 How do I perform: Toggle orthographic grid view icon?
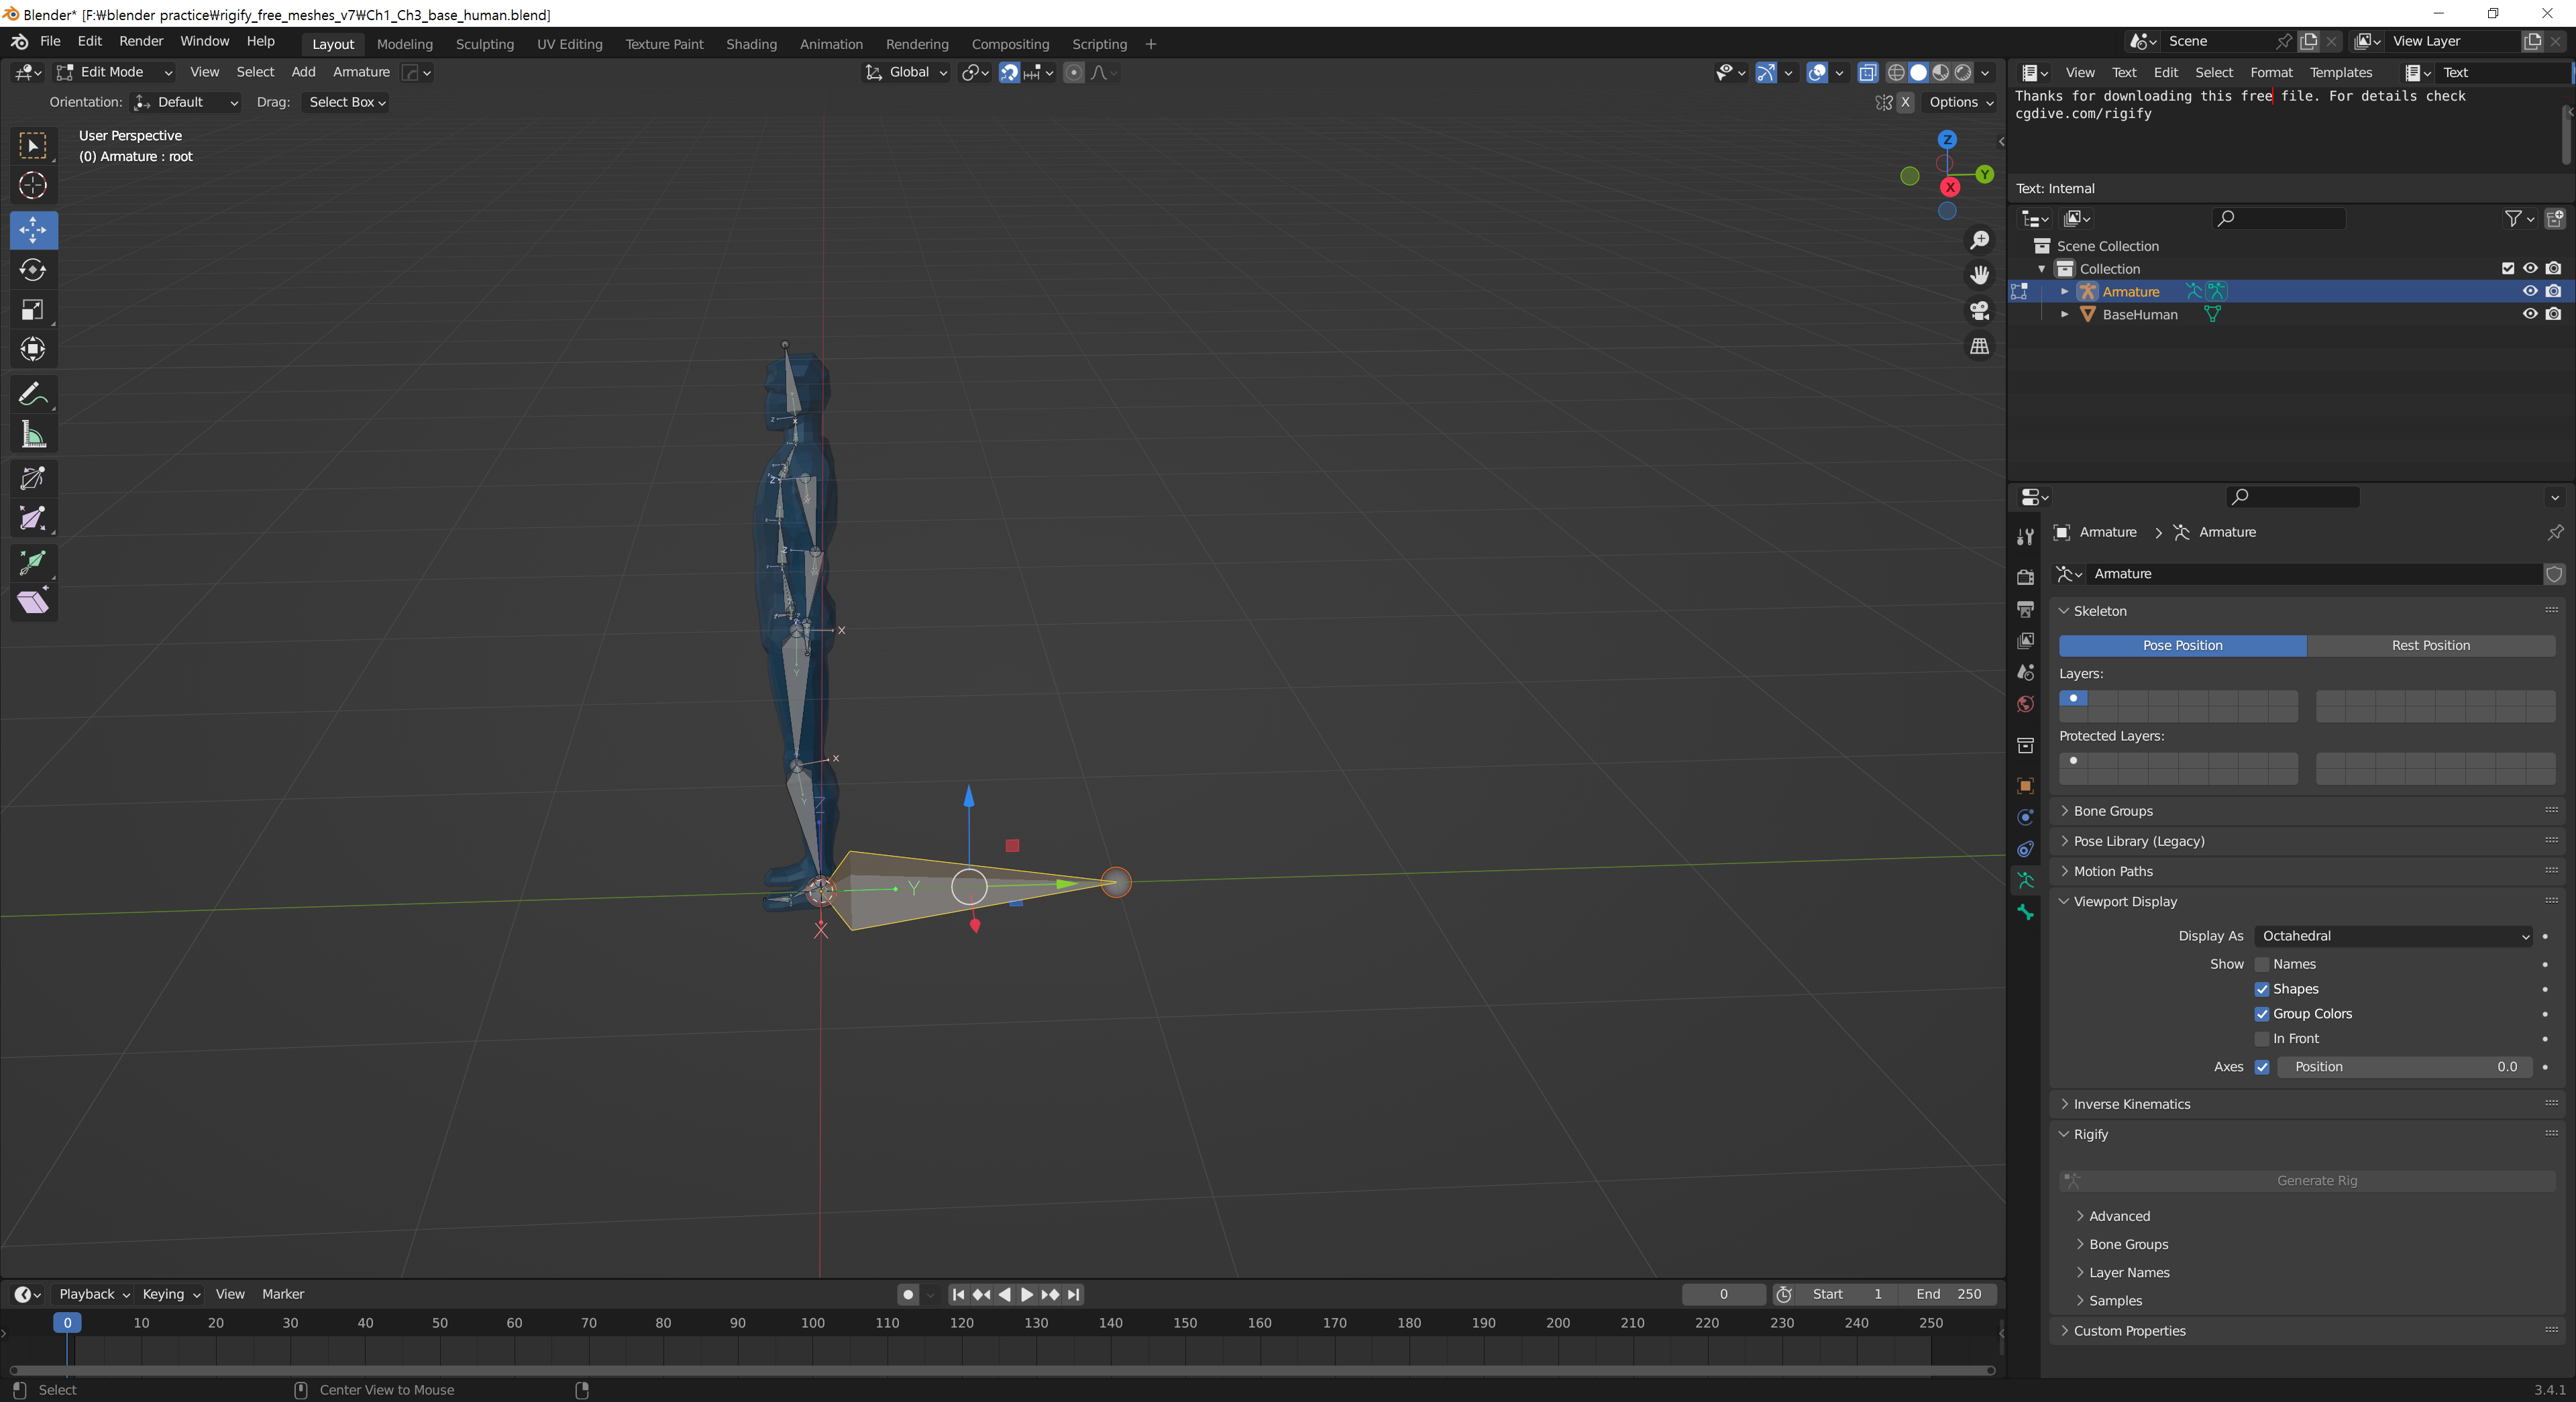(x=1979, y=347)
